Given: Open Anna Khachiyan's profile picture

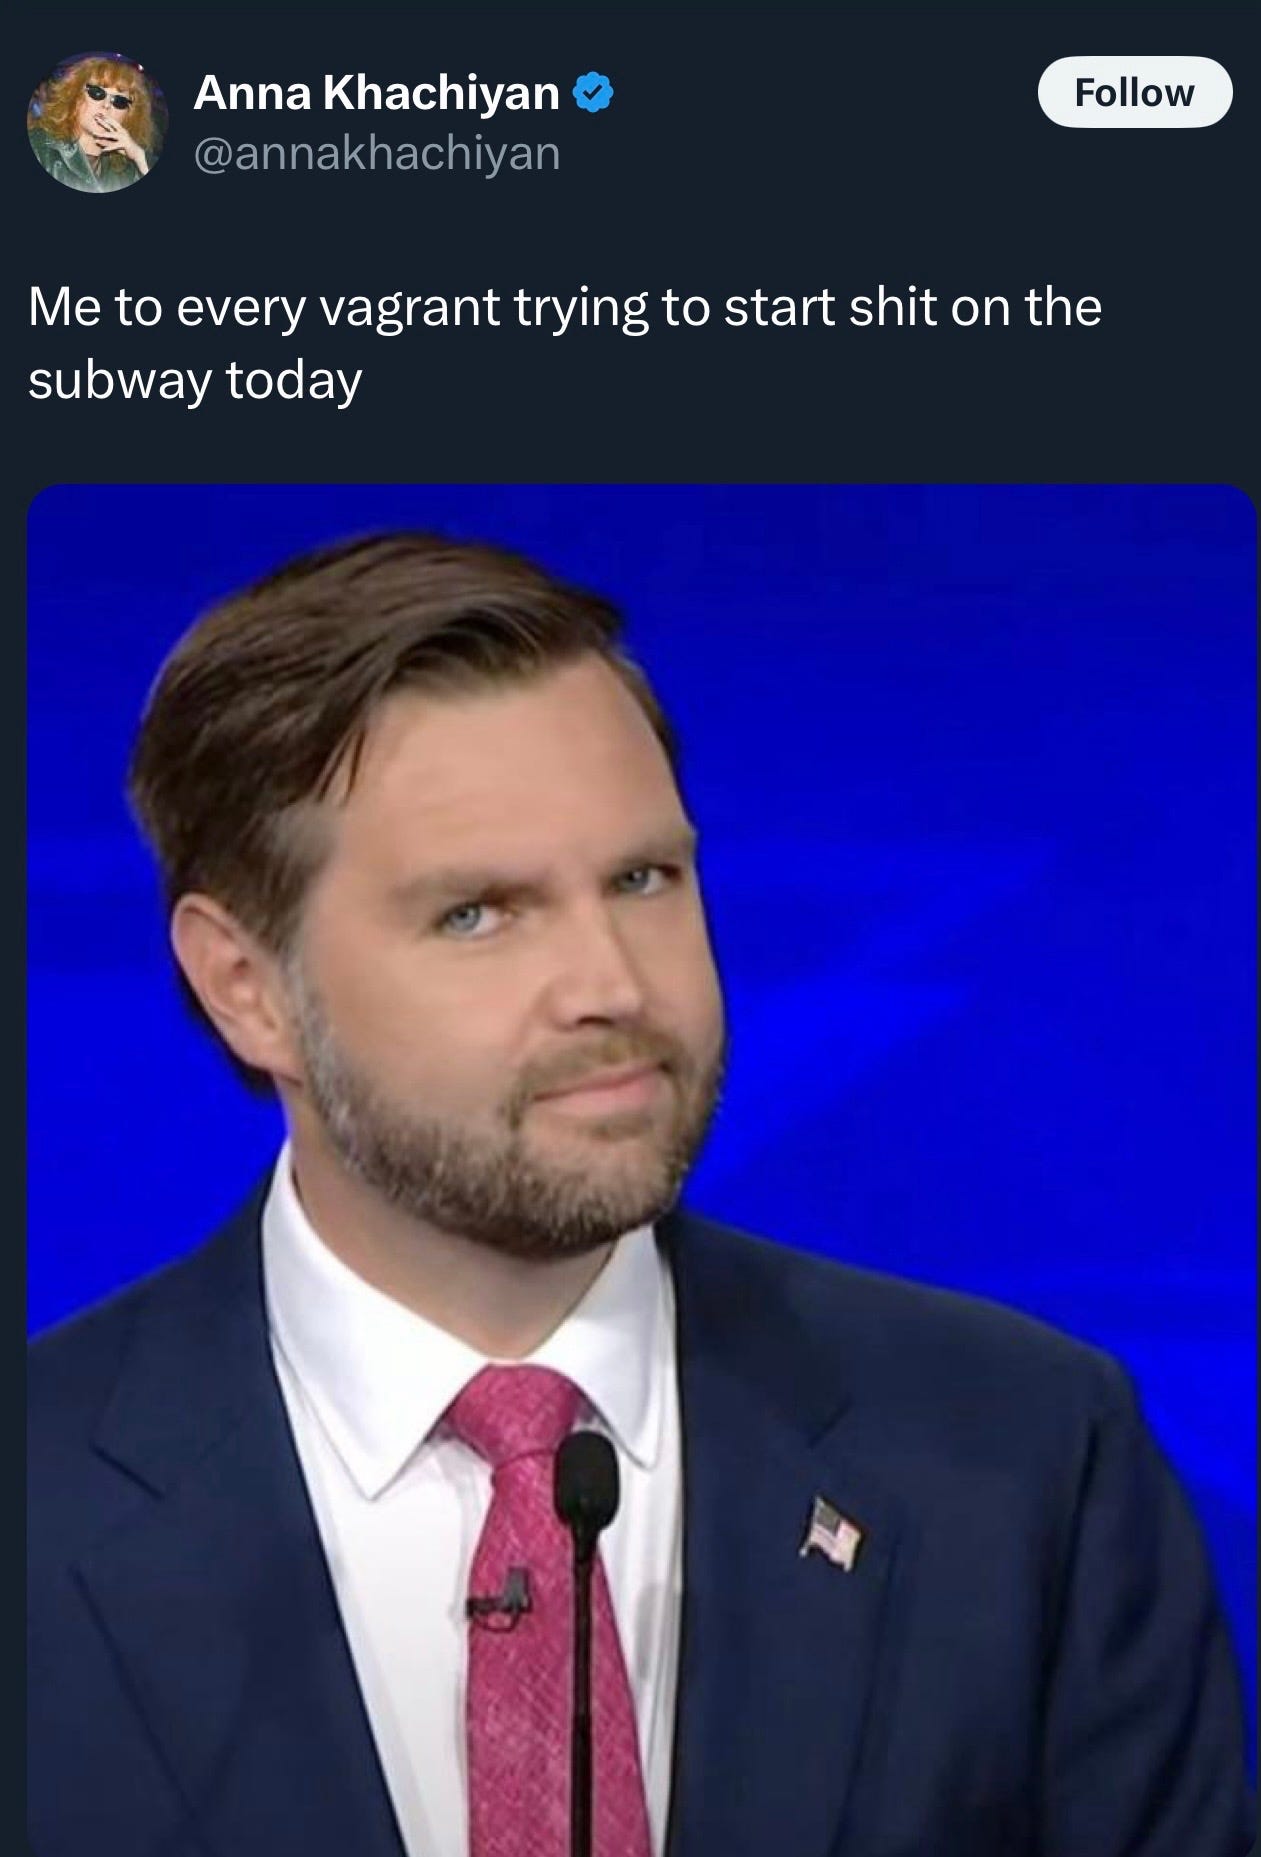Looking at the screenshot, I should point(97,123).
